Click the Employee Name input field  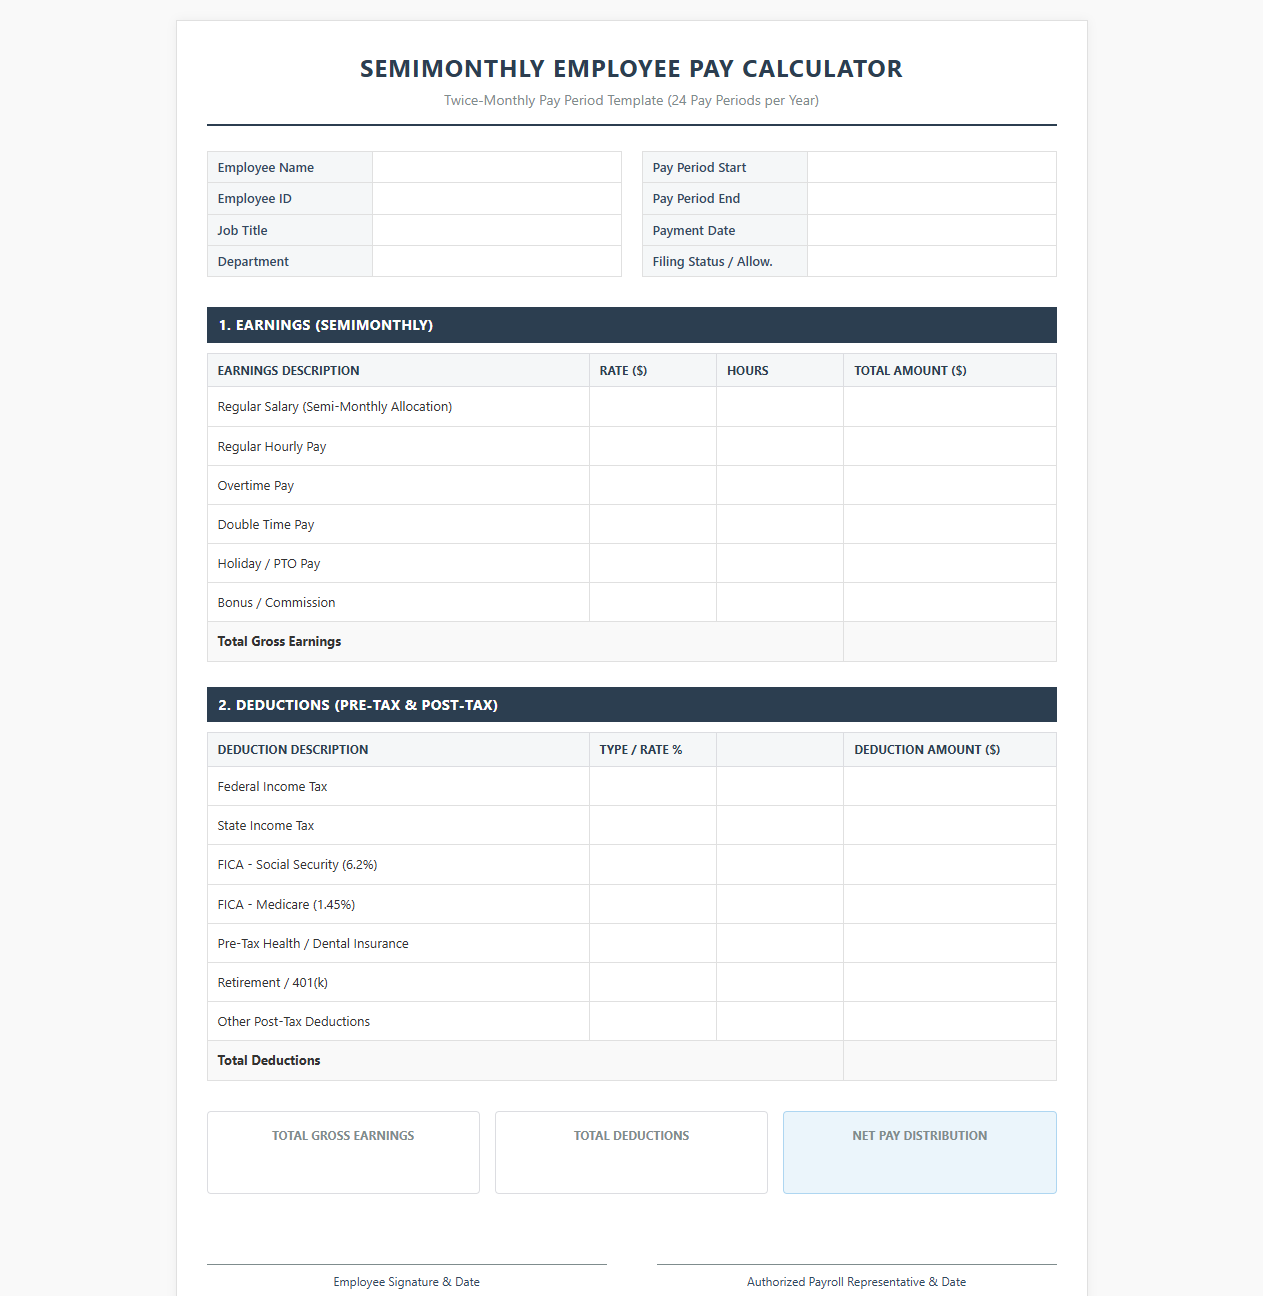point(497,167)
